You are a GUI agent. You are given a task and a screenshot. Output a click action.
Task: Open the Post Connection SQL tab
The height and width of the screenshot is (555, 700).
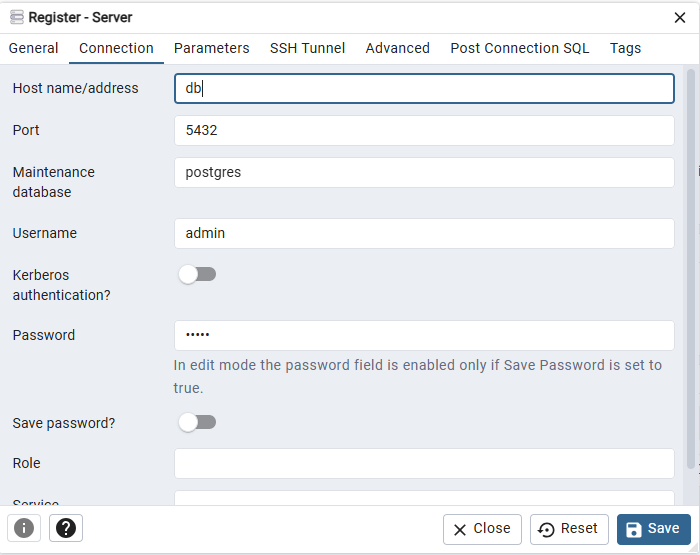coord(519,48)
